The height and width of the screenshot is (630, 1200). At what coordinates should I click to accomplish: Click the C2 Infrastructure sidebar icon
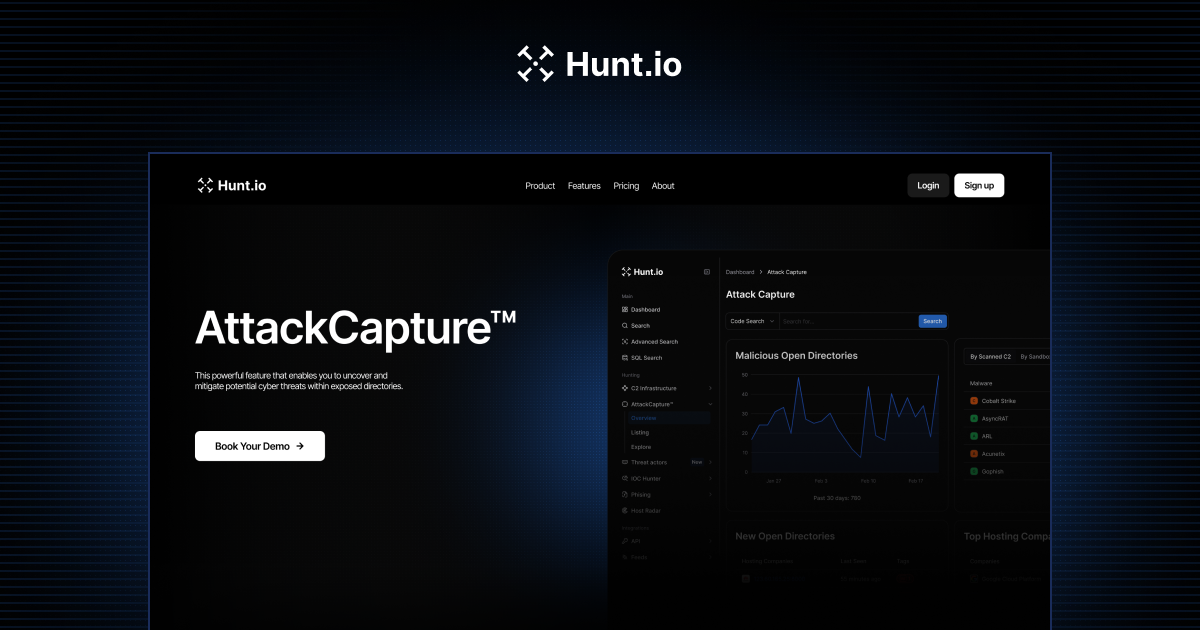tap(624, 388)
